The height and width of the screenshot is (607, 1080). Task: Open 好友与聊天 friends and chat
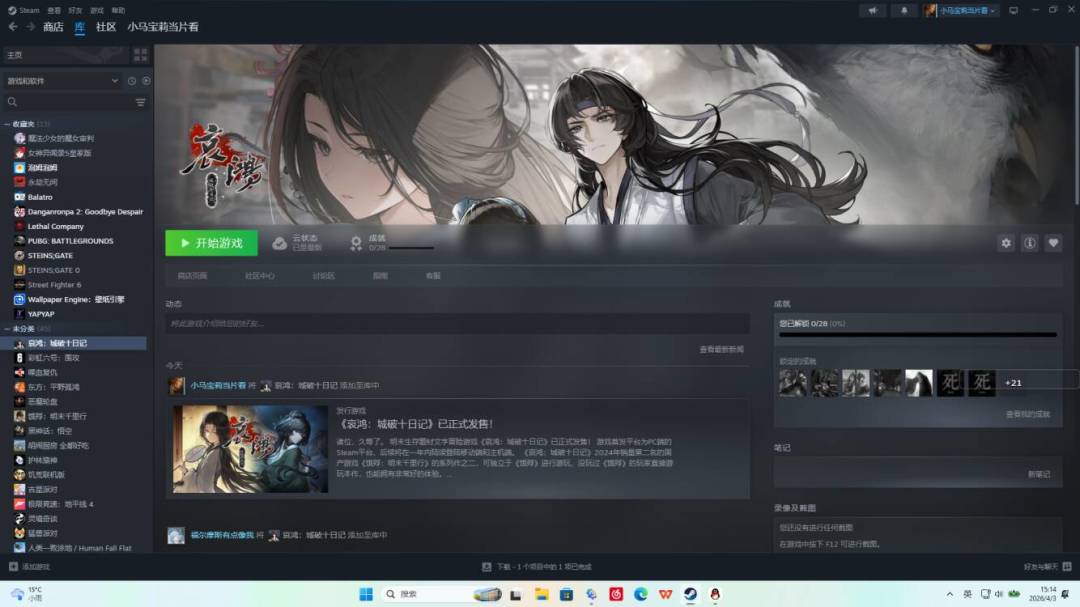pos(1047,566)
